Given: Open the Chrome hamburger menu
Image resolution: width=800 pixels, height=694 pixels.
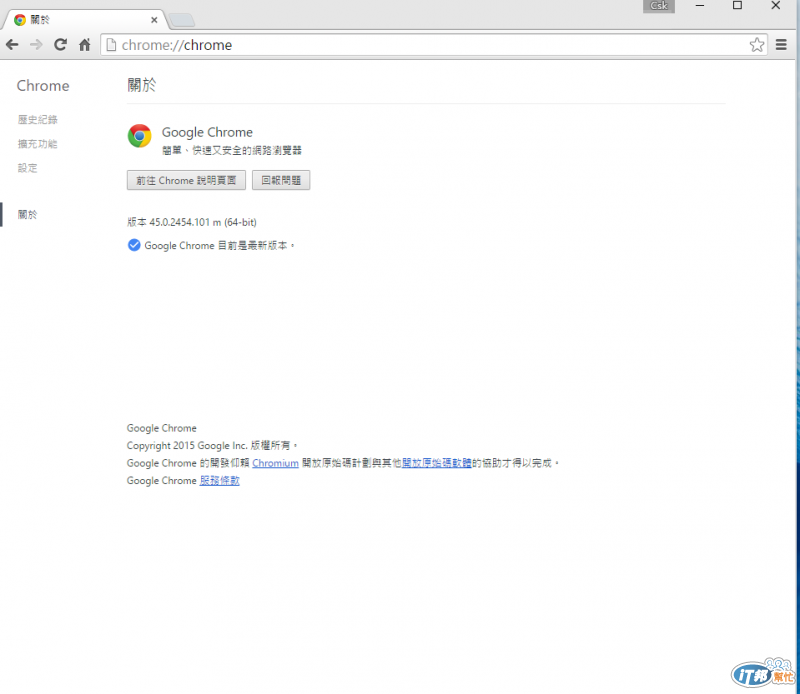Looking at the screenshot, I should (781, 45).
